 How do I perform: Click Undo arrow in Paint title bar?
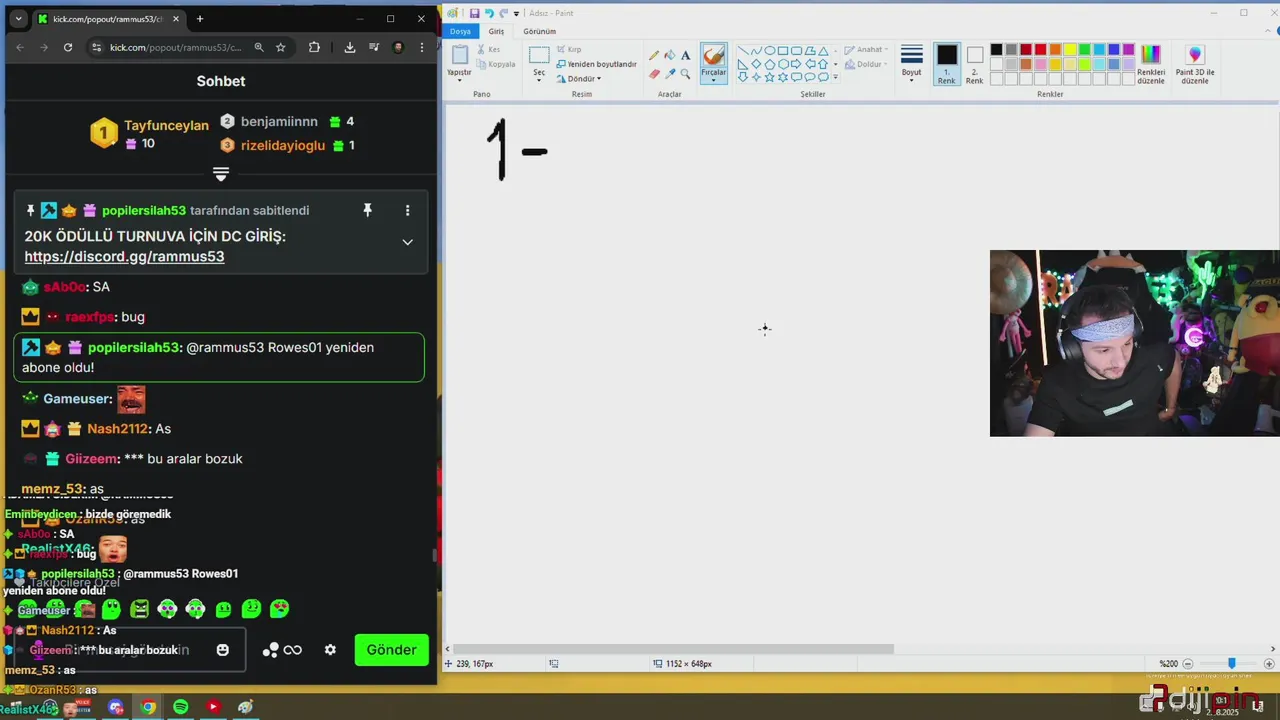pyautogui.click(x=489, y=13)
